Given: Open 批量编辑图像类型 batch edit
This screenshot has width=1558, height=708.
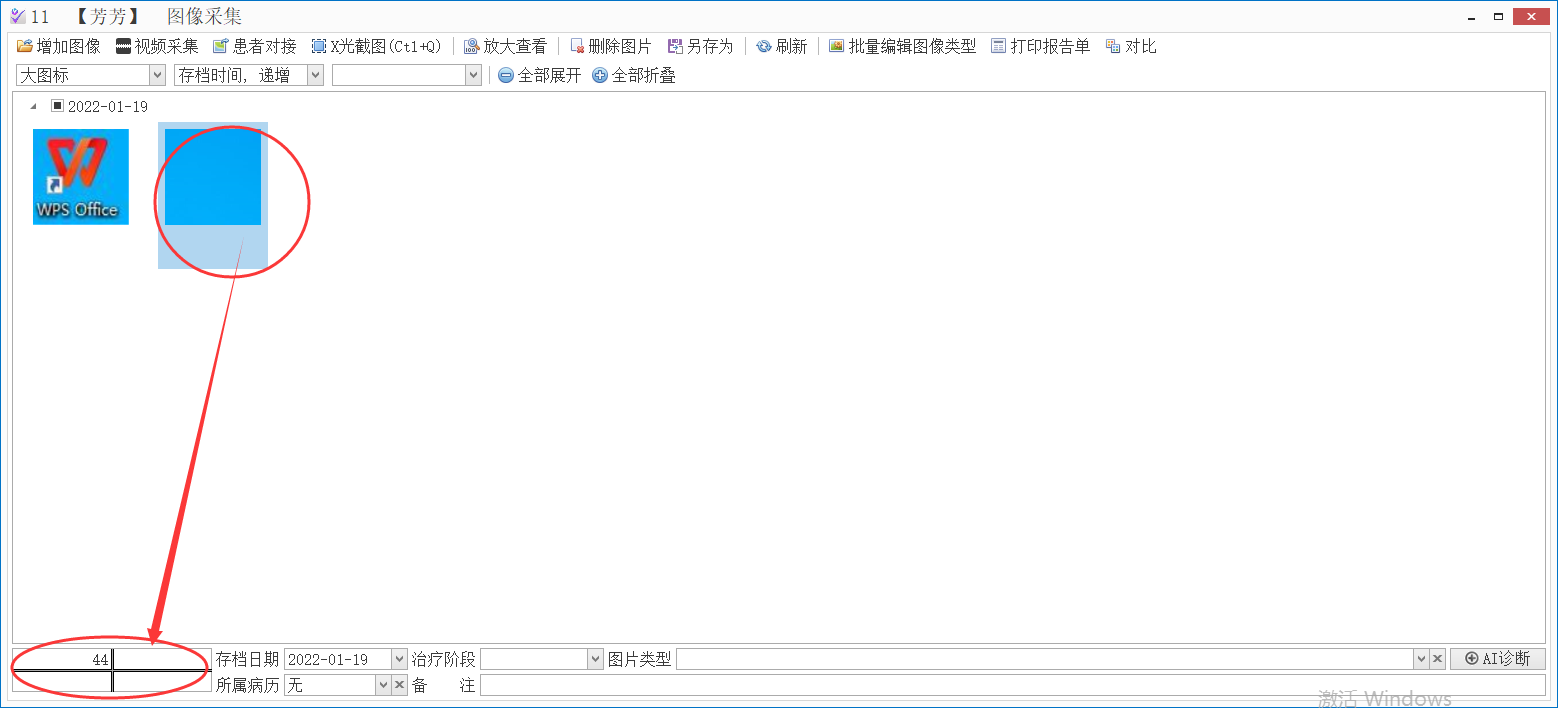Looking at the screenshot, I should (902, 46).
